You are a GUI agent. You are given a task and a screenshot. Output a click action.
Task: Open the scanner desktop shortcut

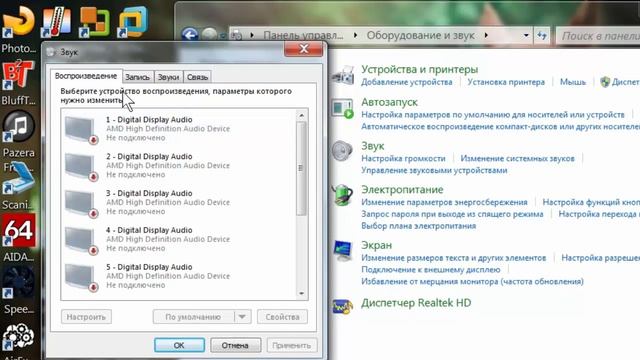(x=18, y=178)
